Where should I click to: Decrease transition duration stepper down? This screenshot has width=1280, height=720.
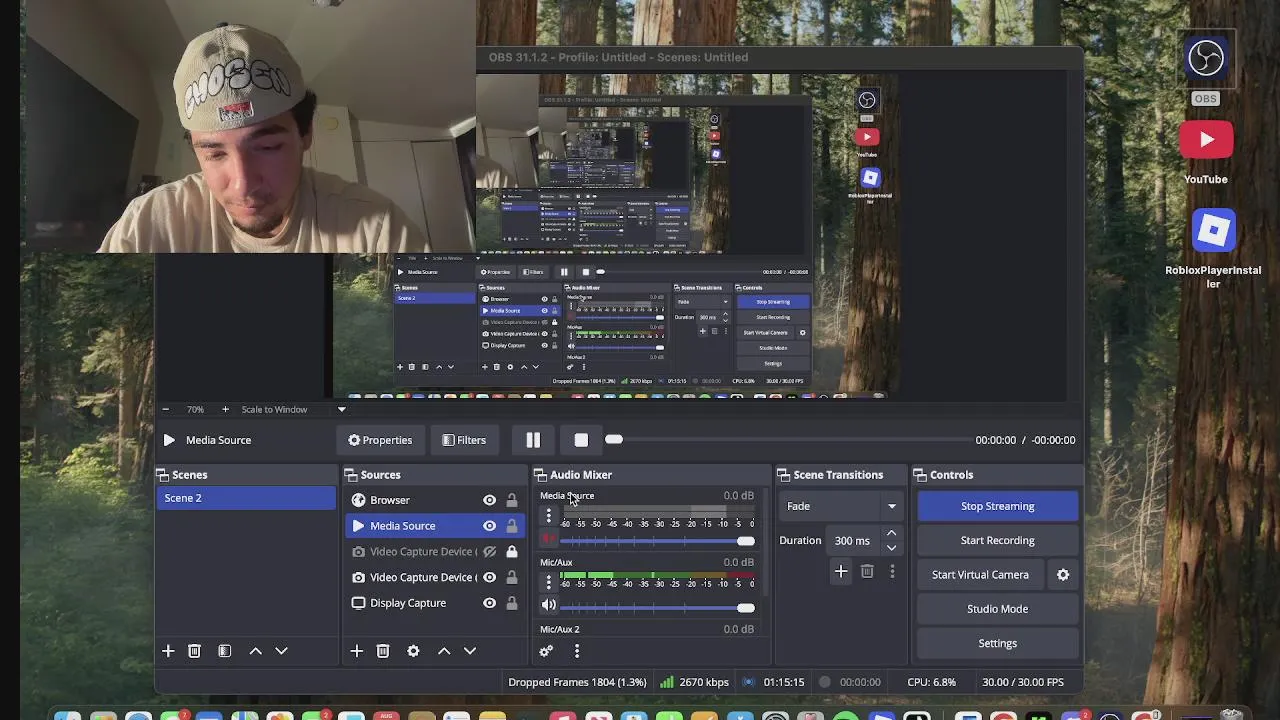coord(892,547)
